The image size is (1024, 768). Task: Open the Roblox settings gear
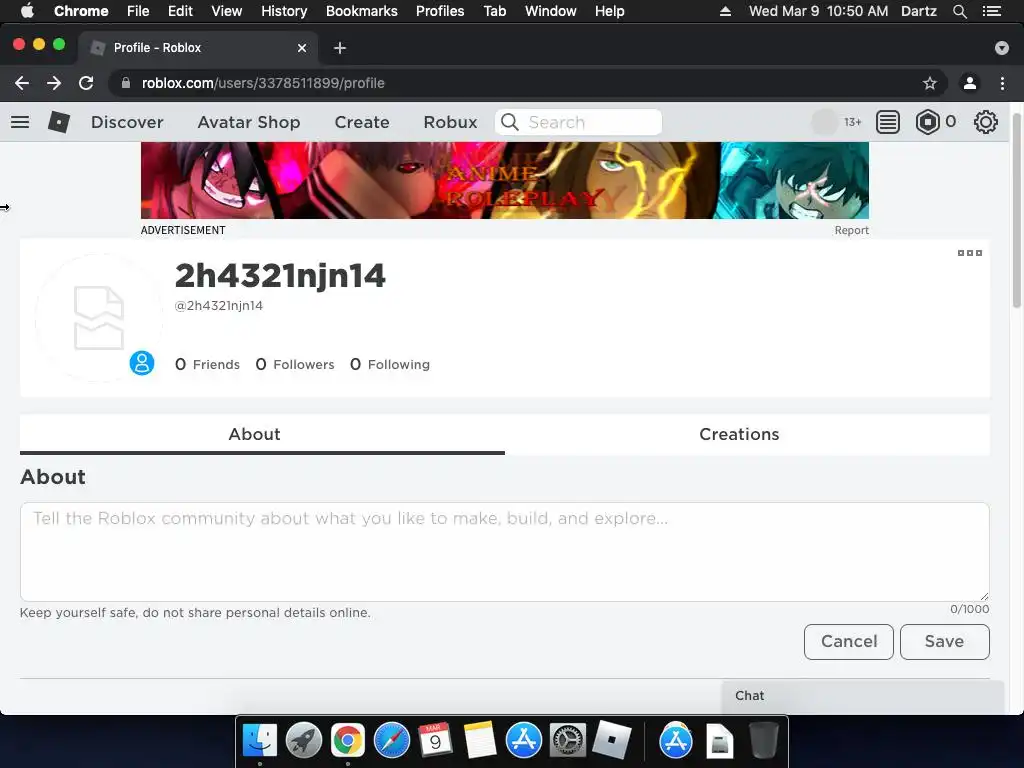tap(985, 122)
